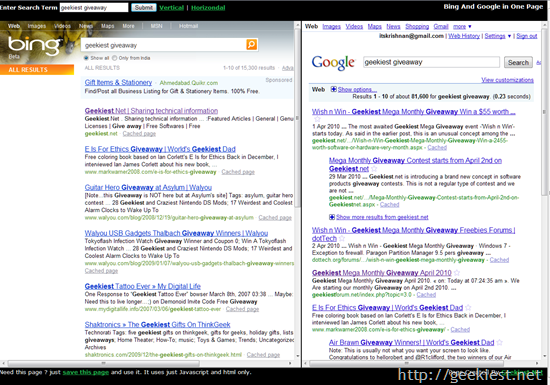Open Cached page for Geekiest.Net Bing result
The image size is (550, 385).
click(x=139, y=134)
